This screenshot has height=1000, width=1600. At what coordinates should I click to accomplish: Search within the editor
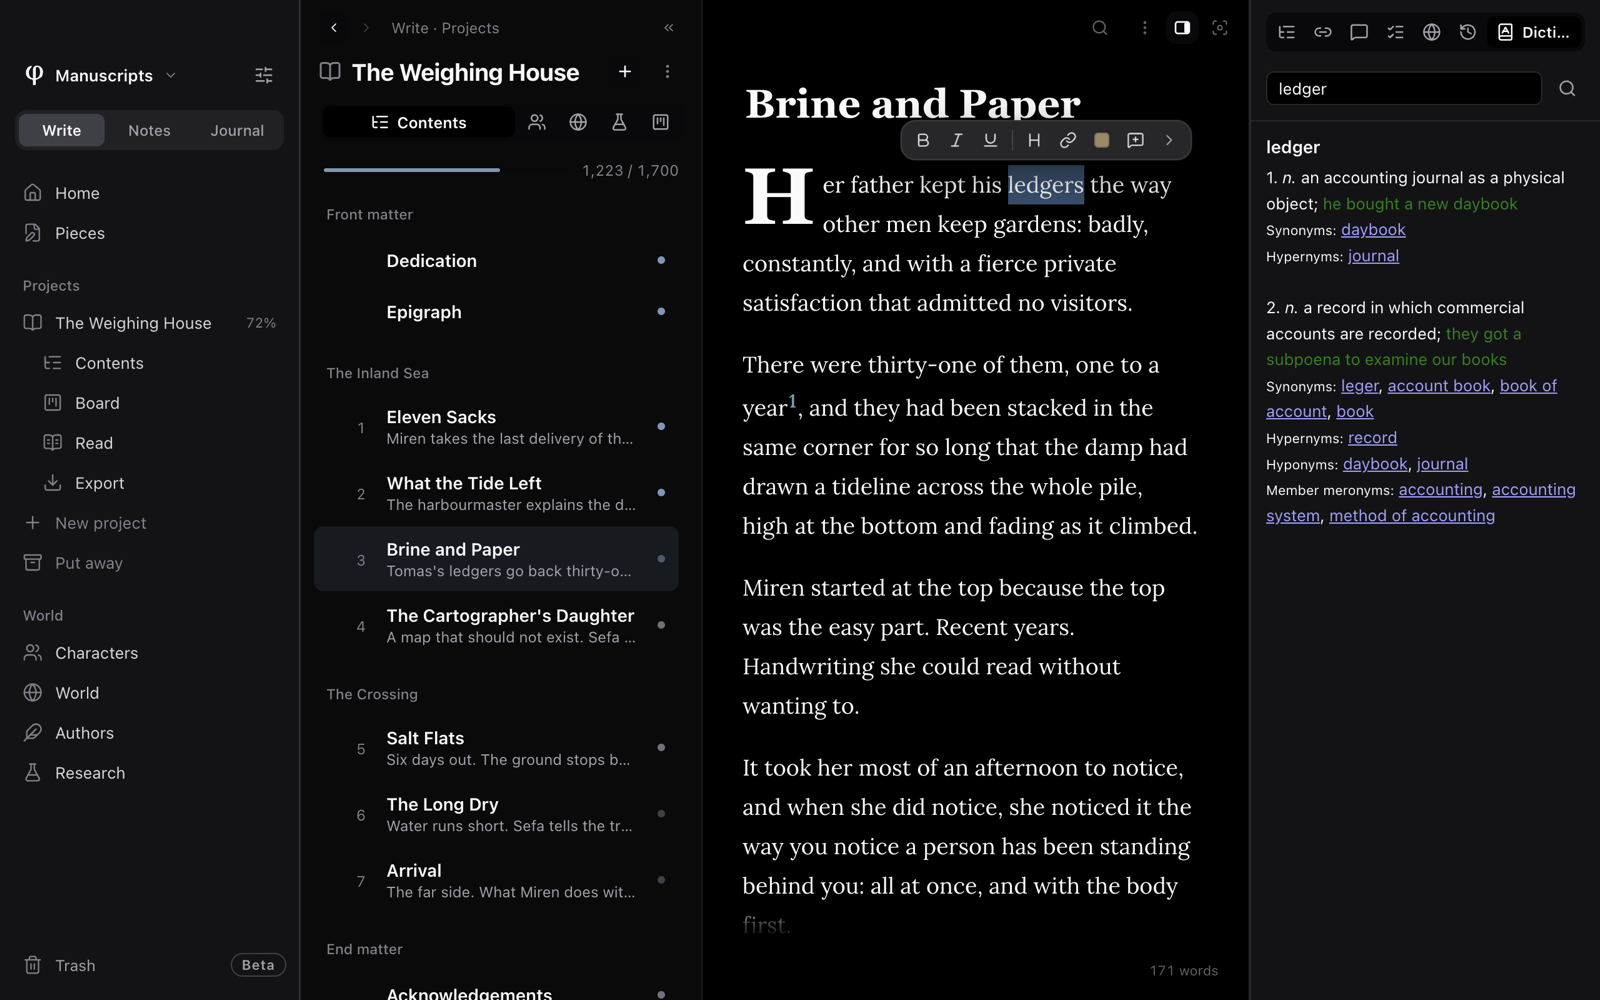coord(1100,28)
